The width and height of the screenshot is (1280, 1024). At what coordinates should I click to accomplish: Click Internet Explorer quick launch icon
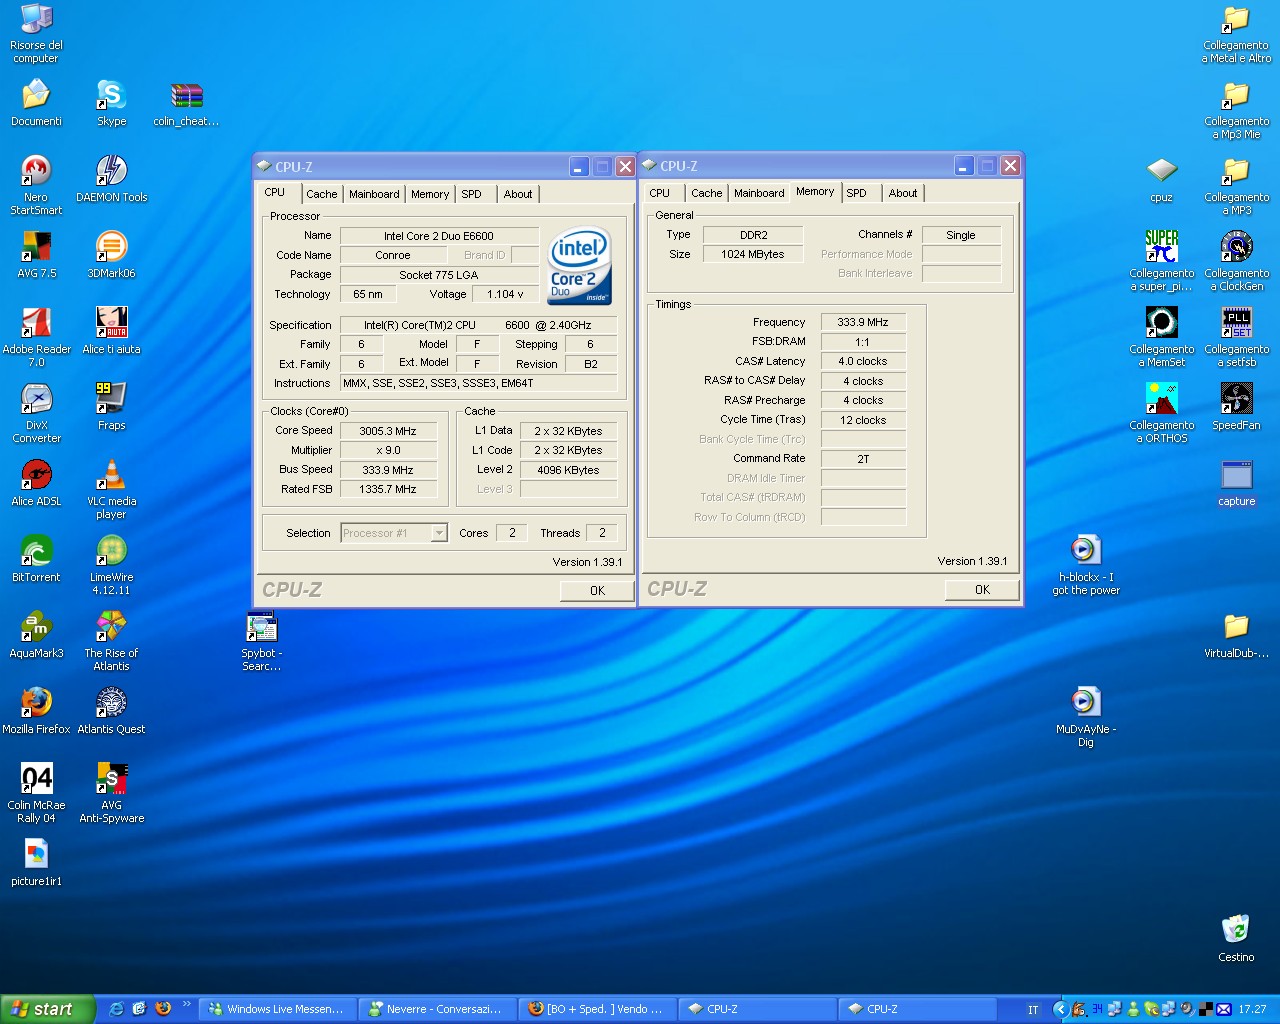tap(116, 1009)
